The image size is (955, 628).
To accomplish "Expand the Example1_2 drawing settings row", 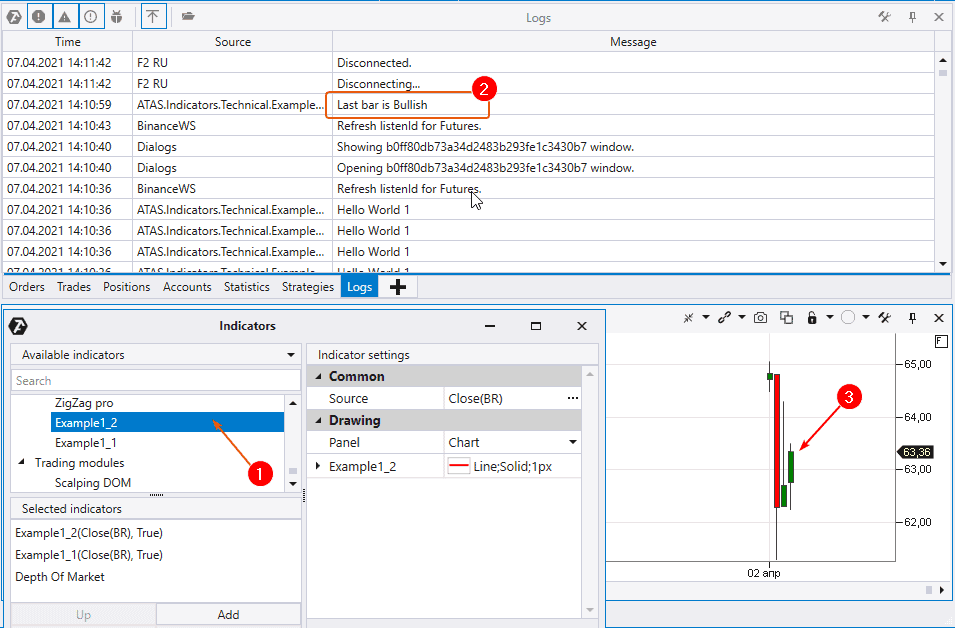I will (x=319, y=466).
